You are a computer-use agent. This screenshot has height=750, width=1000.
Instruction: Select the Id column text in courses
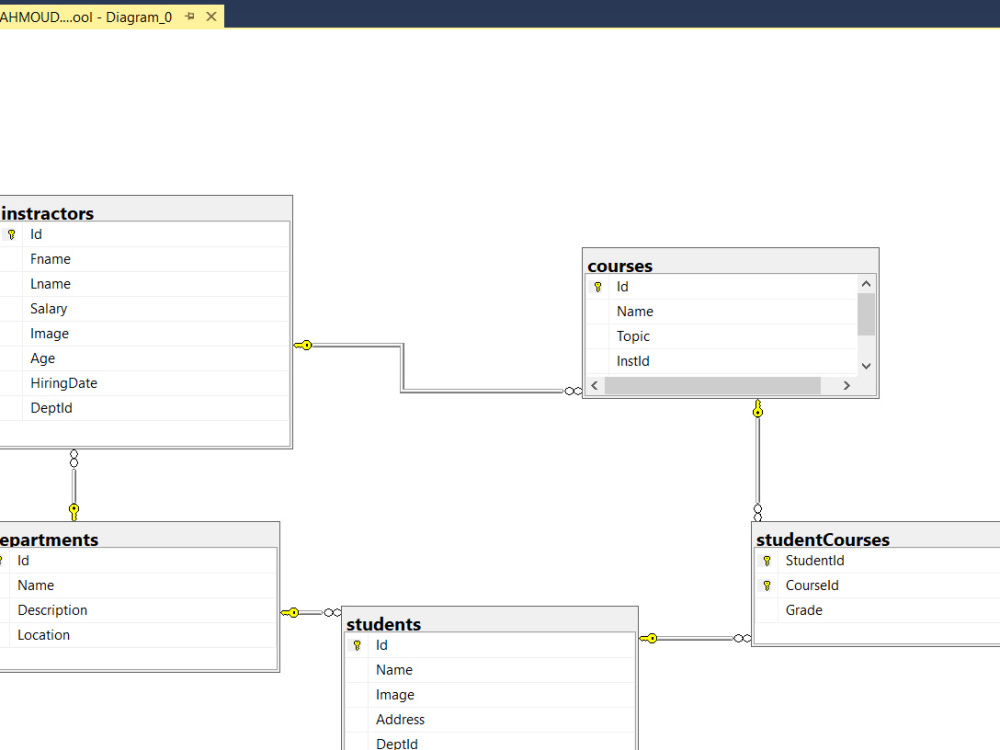[622, 286]
